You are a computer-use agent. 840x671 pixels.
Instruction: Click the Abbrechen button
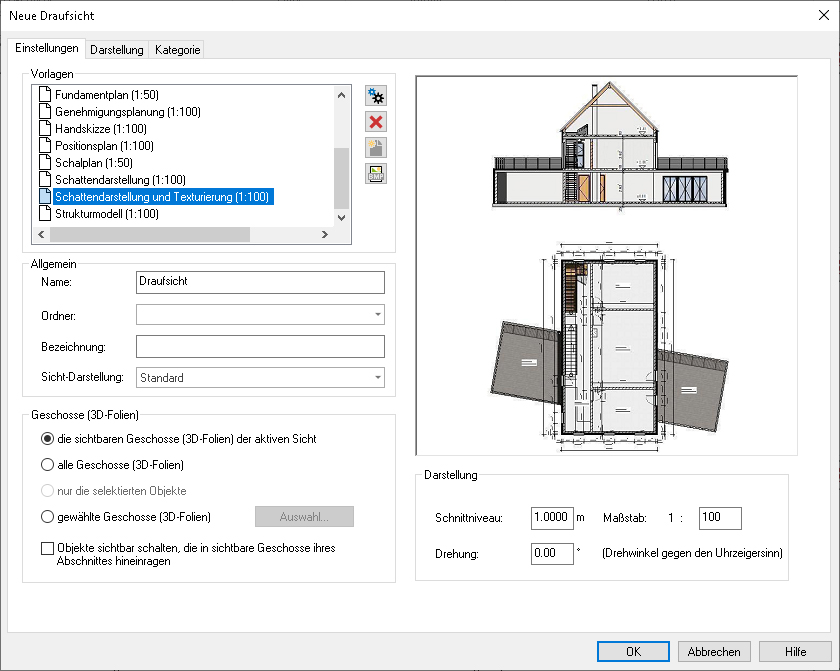click(x=714, y=652)
